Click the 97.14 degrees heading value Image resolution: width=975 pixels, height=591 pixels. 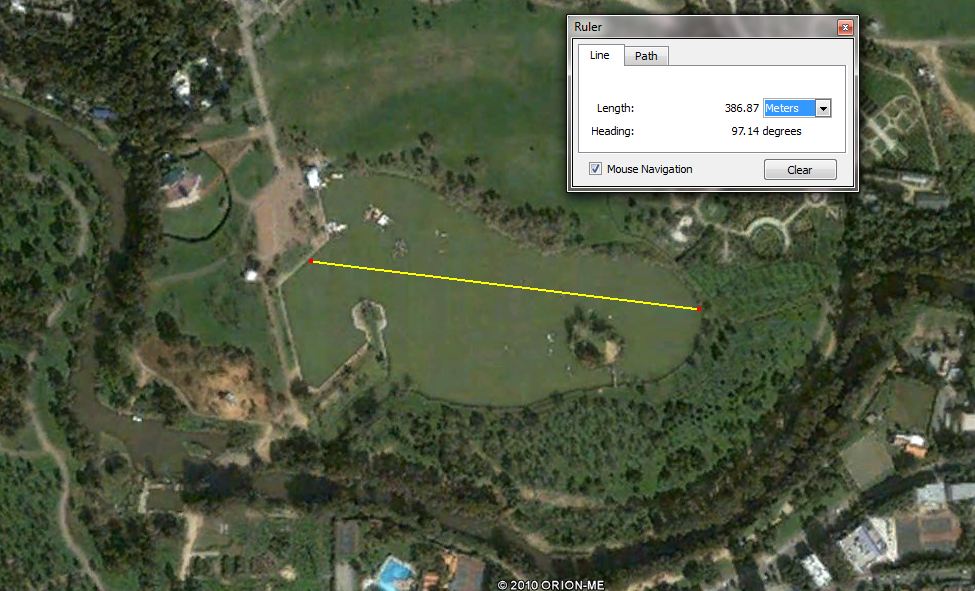[766, 131]
